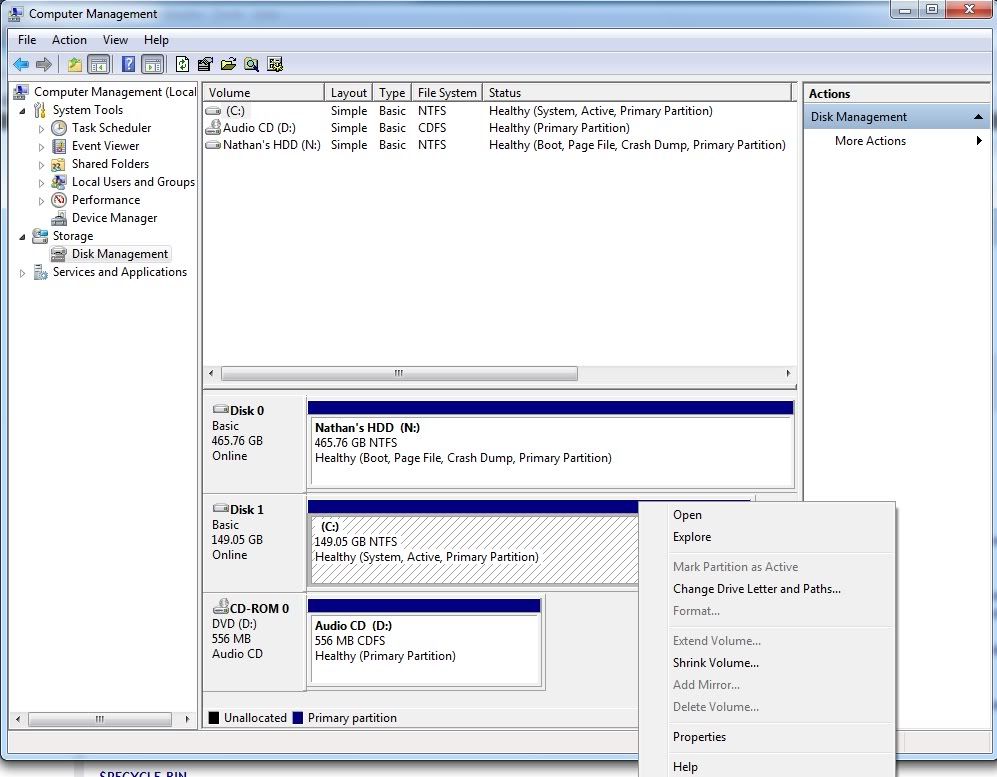Click the Forward arrow toolbar icon
This screenshot has height=777, width=997.
point(44,64)
